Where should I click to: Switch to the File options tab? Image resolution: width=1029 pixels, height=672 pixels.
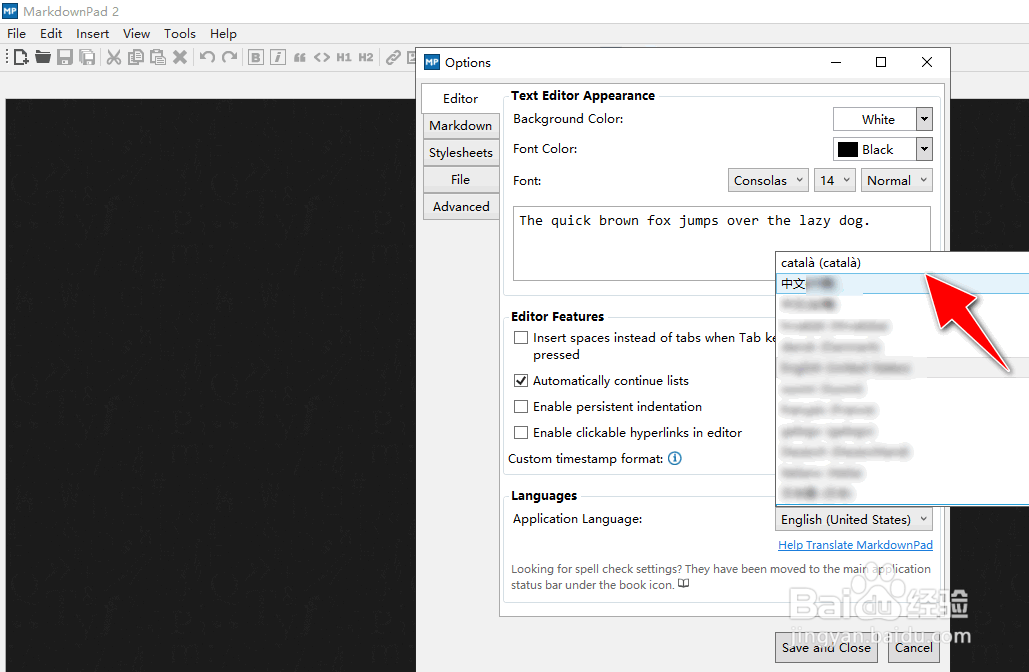[461, 179]
